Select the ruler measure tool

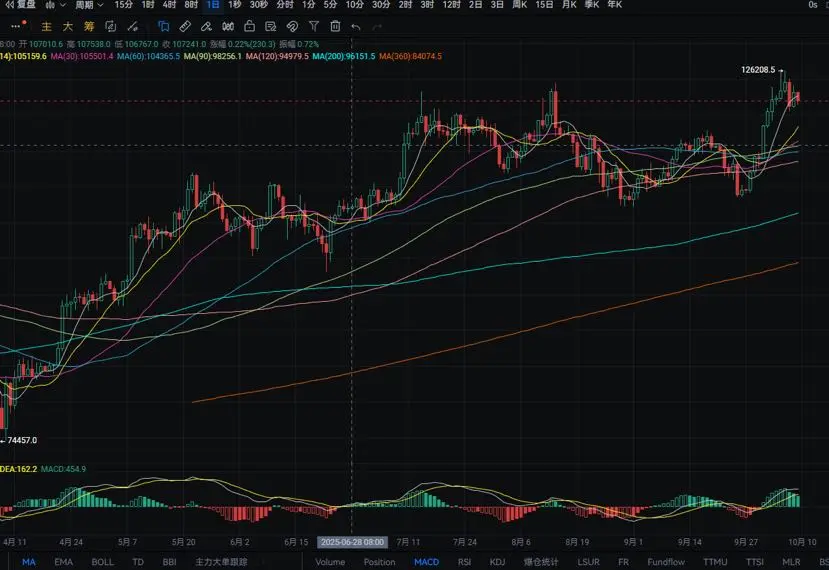pos(185,26)
